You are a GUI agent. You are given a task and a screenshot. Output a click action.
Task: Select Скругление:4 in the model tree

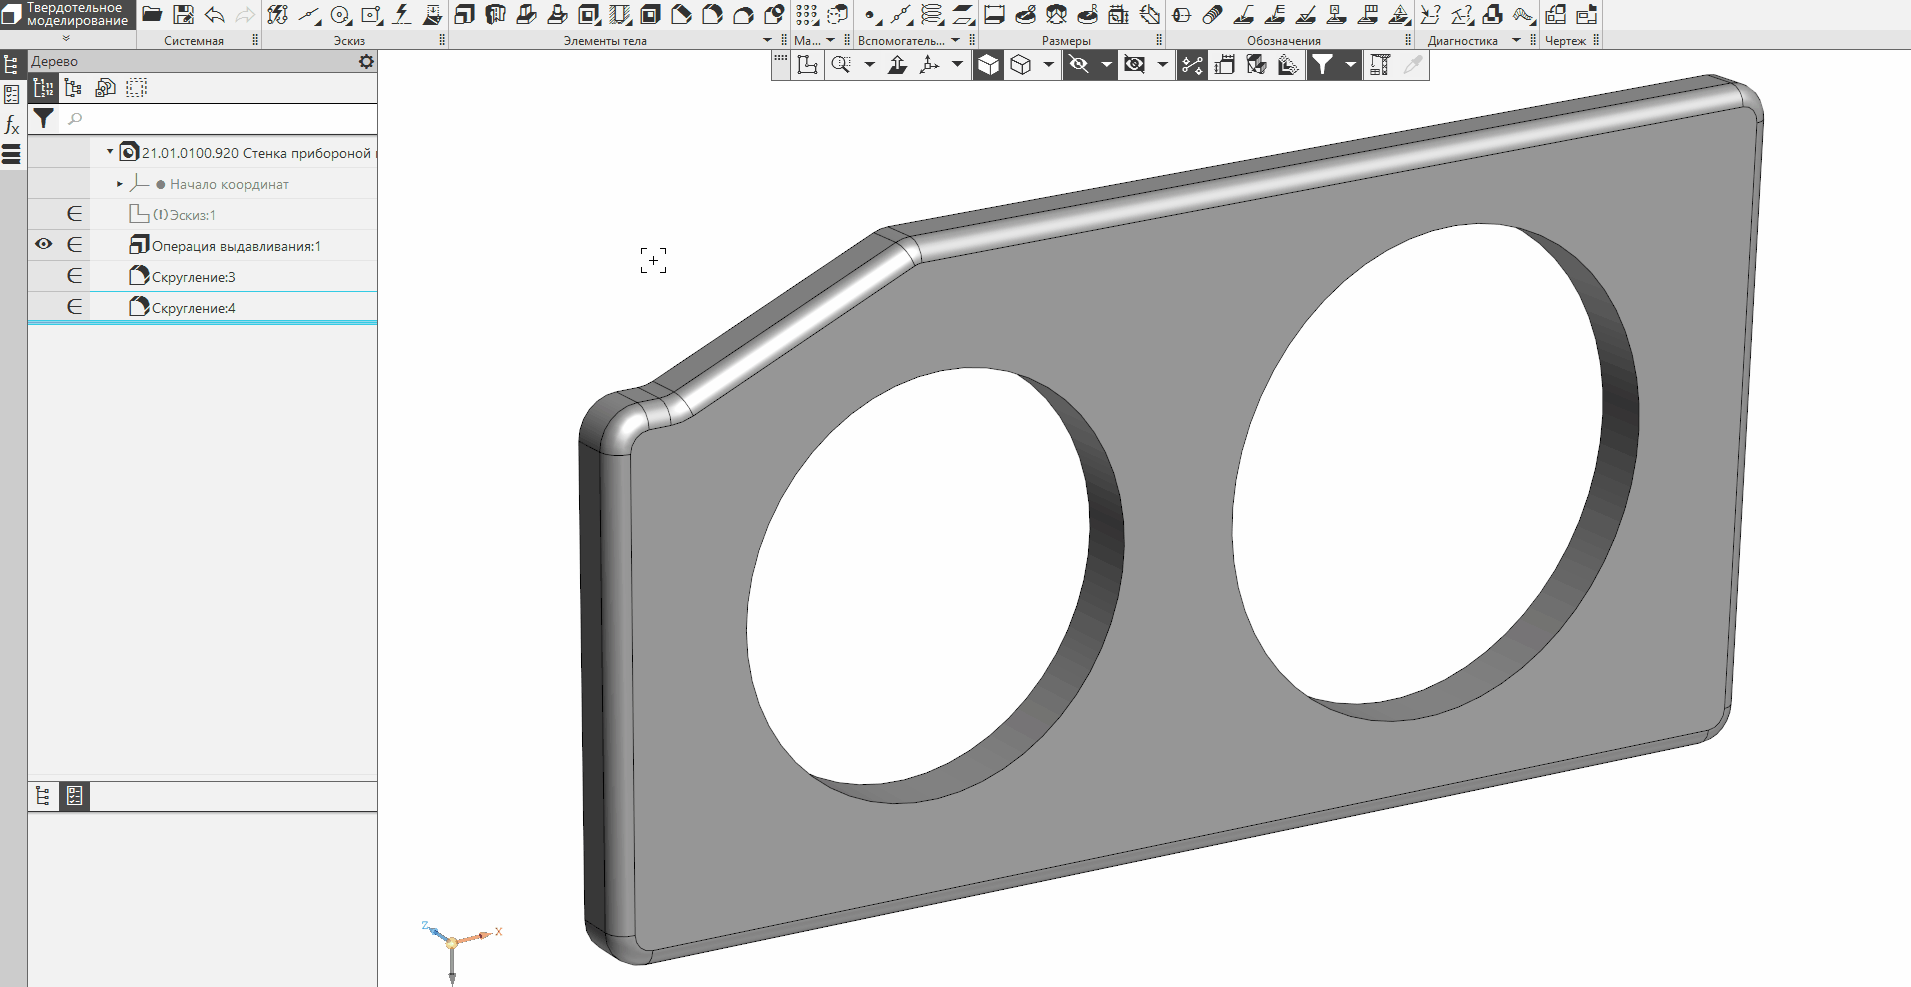(x=193, y=308)
